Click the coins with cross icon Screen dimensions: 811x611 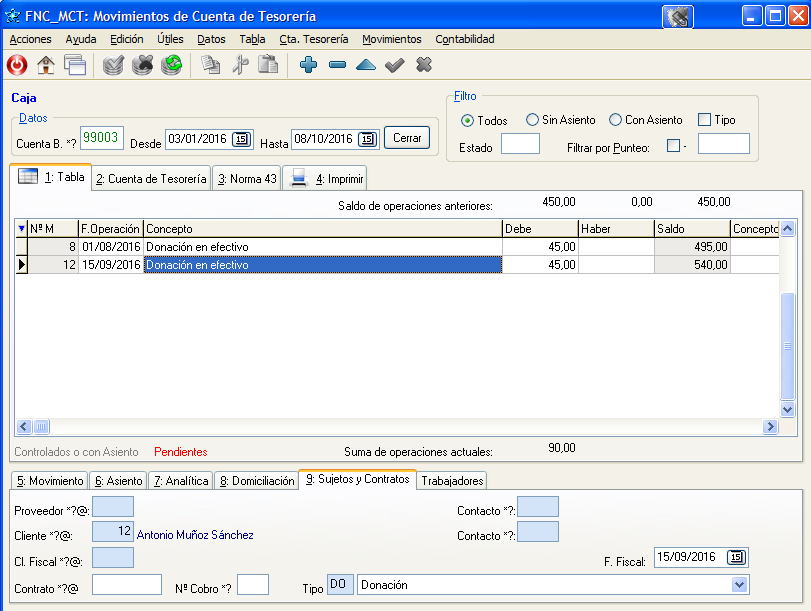142,65
